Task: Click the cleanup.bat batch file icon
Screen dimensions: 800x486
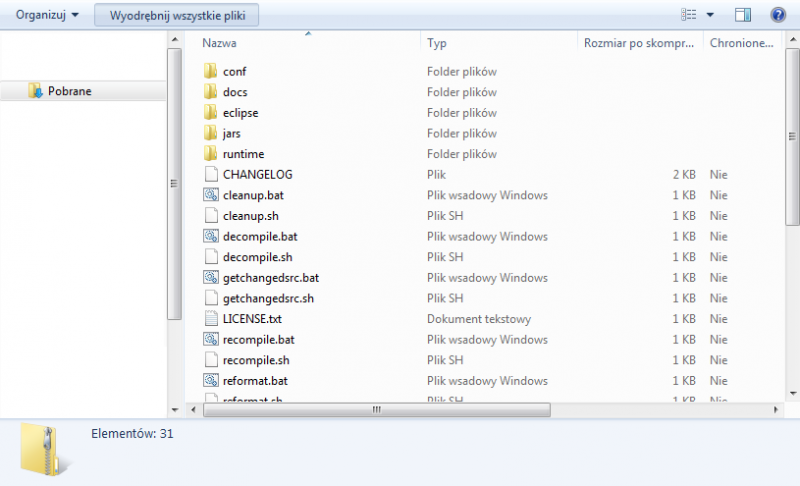Action: (x=211, y=195)
